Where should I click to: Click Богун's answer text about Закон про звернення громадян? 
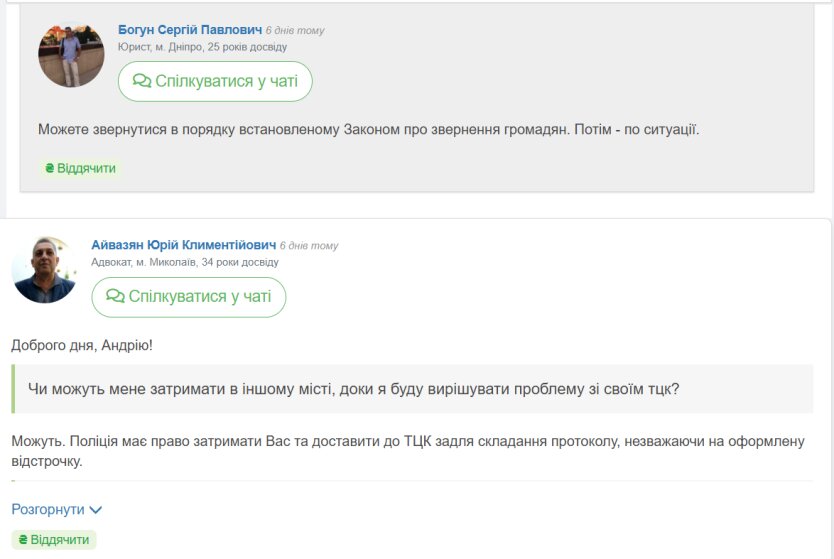tap(369, 129)
